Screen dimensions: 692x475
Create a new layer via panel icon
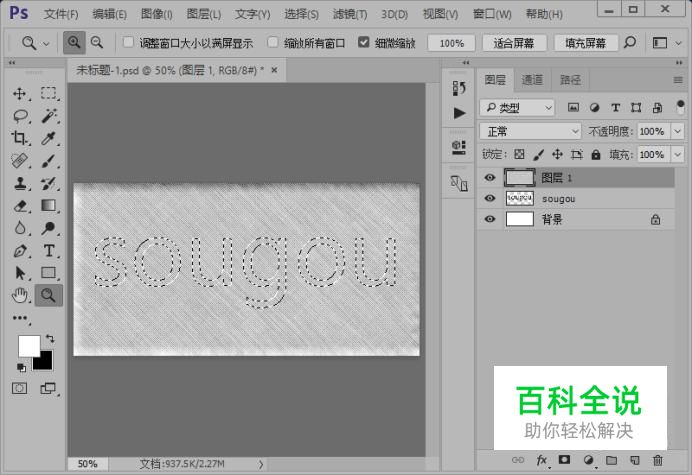coord(634,460)
